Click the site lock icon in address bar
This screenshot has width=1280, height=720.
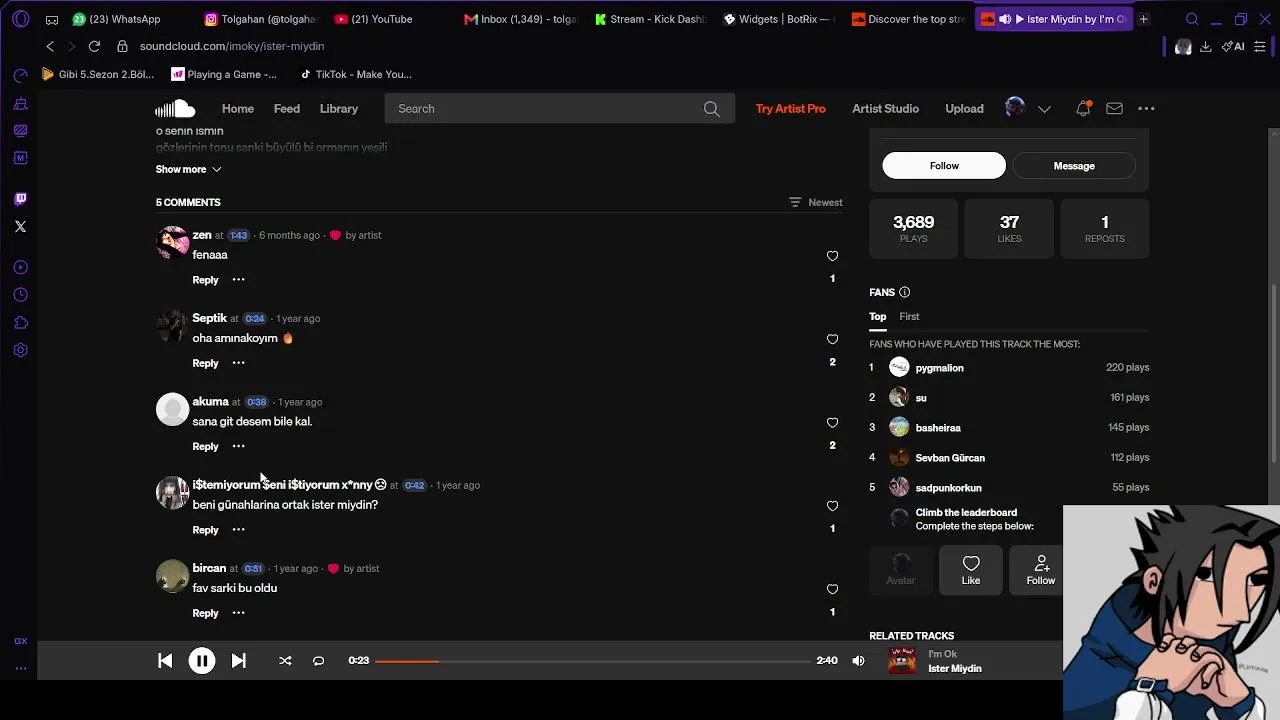coord(122,46)
